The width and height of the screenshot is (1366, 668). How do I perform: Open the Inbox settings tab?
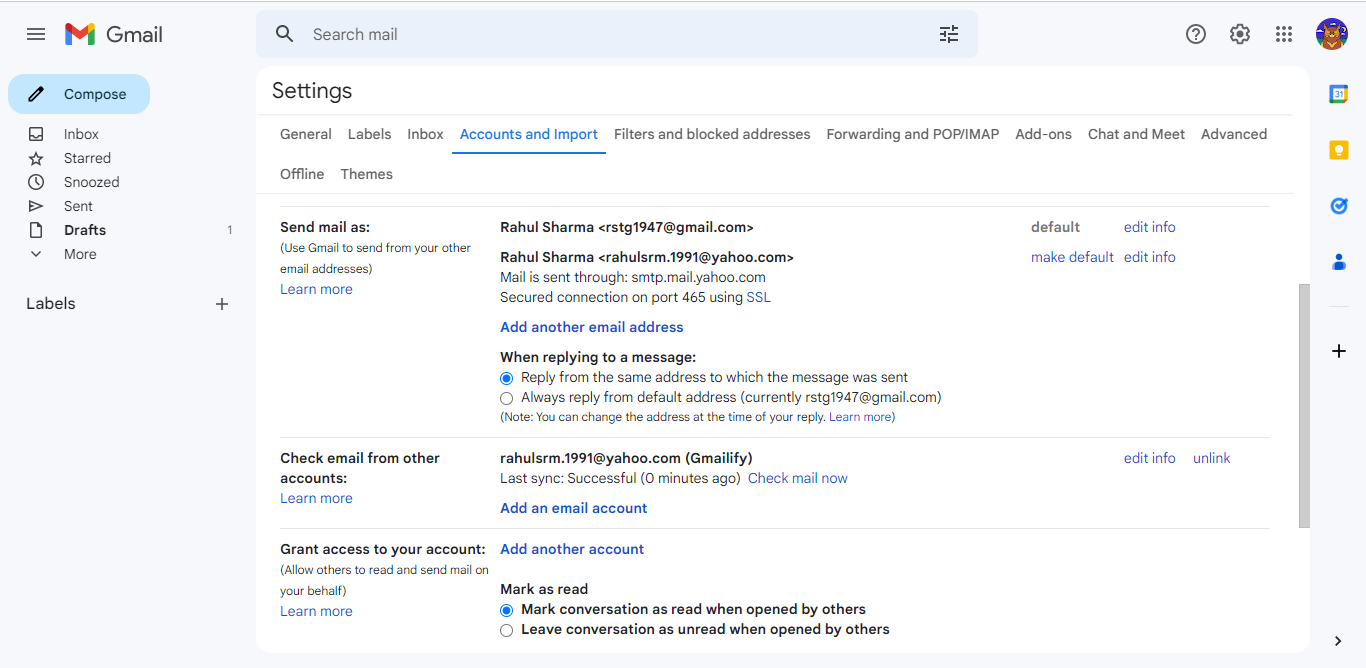pyautogui.click(x=425, y=134)
